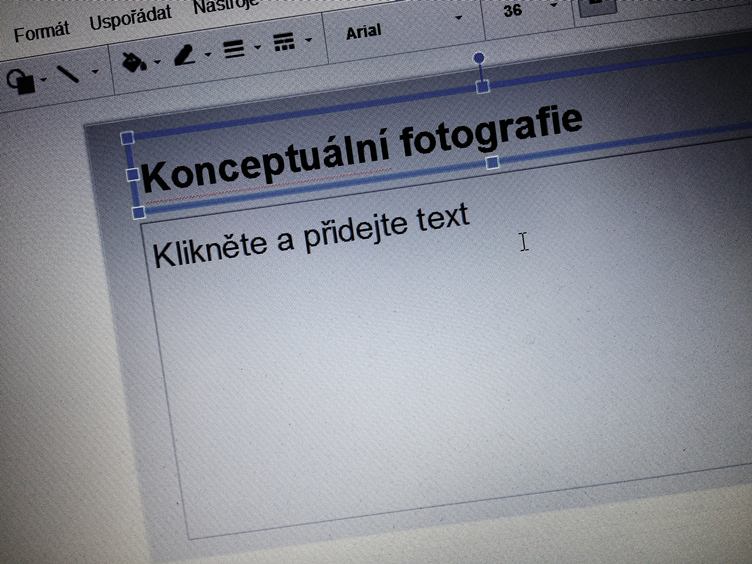Open fill color dropdown arrow
The image size is (752, 564).
pyautogui.click(x=157, y=61)
